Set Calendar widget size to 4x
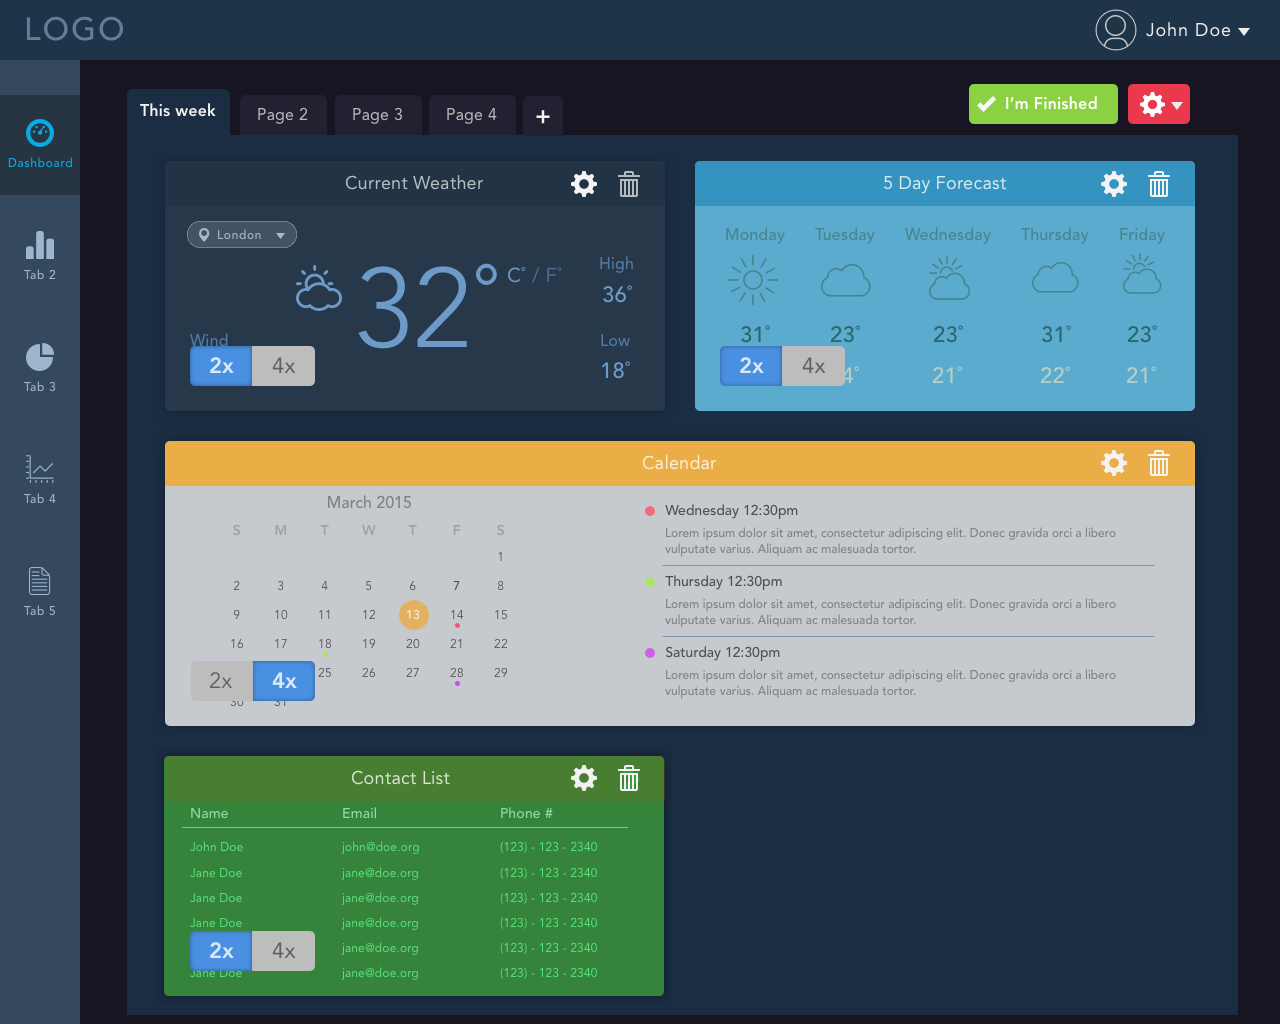The image size is (1280, 1024). pyautogui.click(x=284, y=681)
